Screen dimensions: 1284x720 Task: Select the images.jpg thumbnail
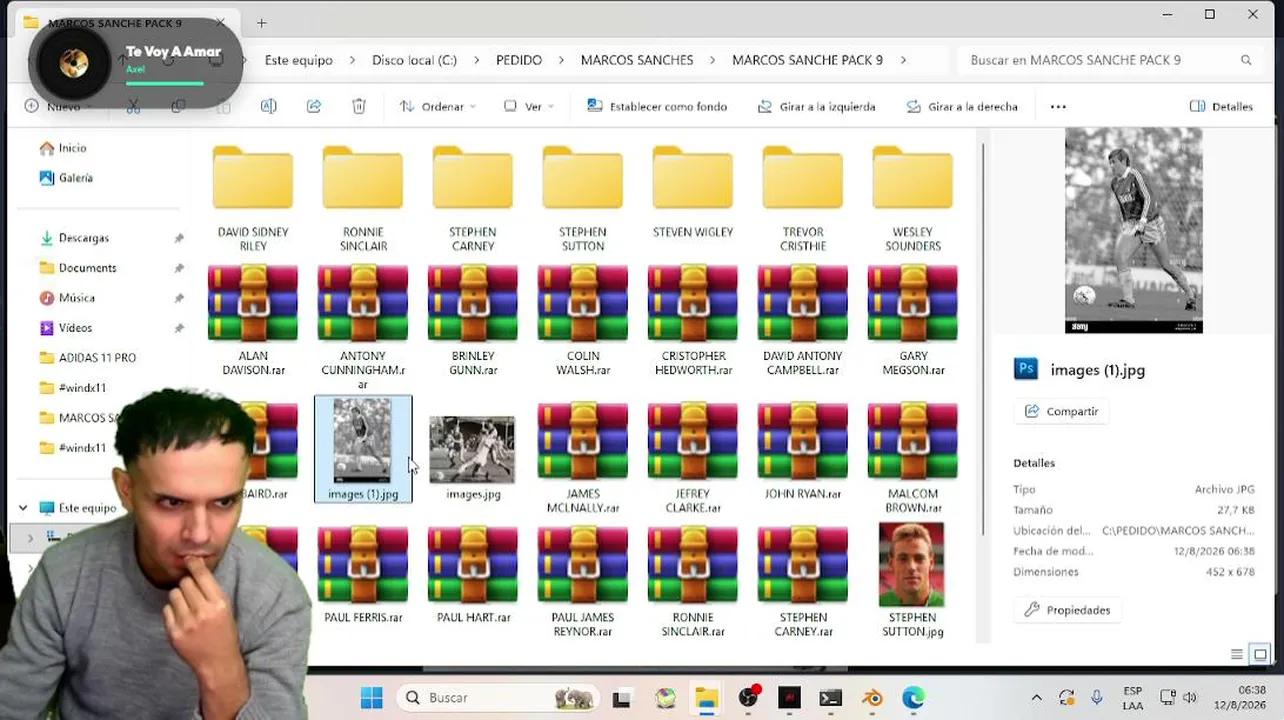click(473, 452)
